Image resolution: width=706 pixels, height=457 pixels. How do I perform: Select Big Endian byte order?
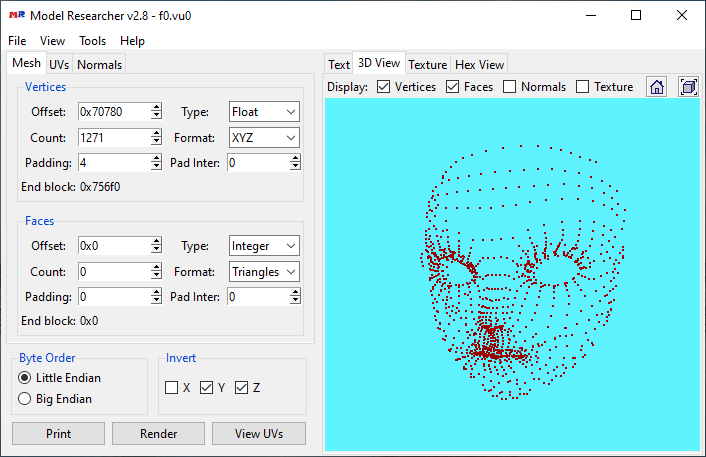[x=25, y=399]
